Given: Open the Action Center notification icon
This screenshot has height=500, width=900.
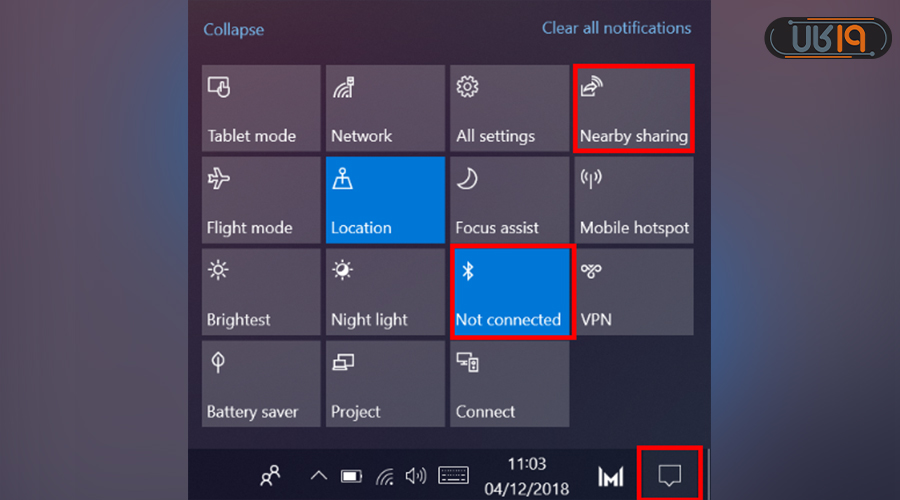Looking at the screenshot, I should [x=670, y=476].
